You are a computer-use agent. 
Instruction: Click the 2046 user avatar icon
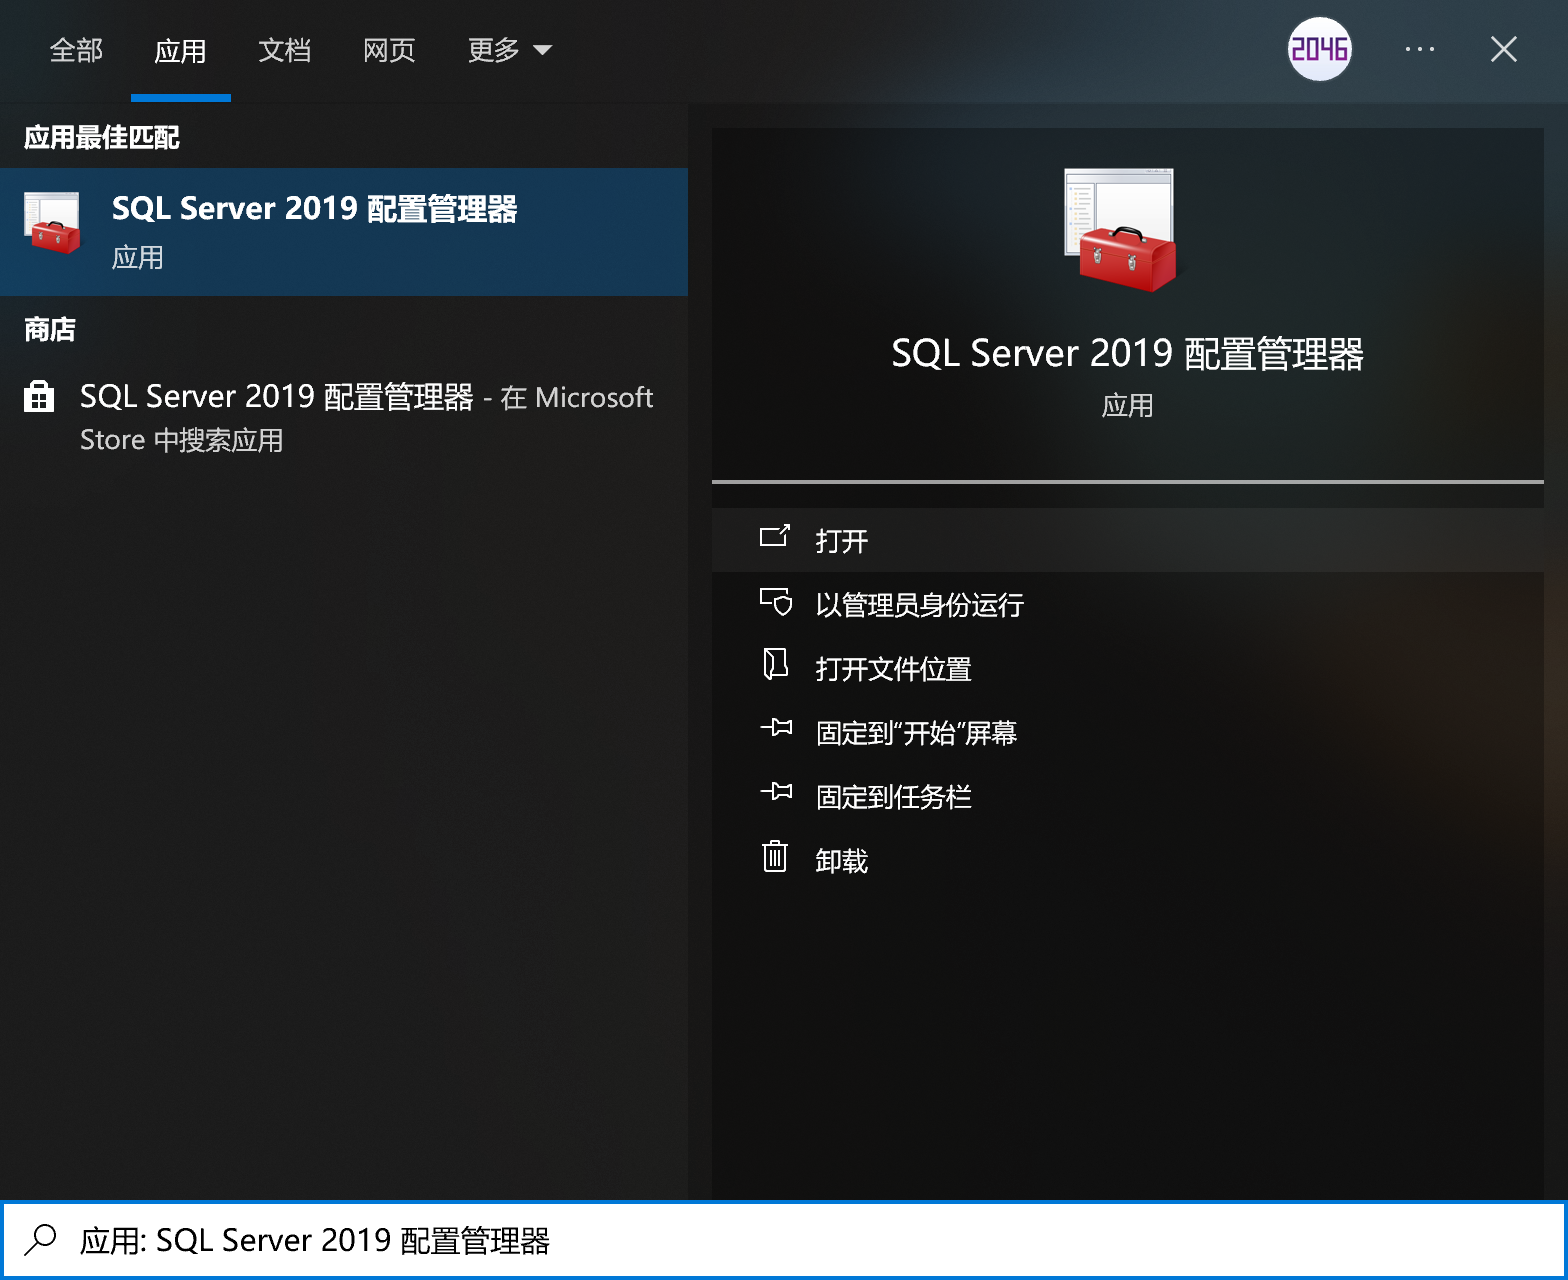tap(1319, 49)
